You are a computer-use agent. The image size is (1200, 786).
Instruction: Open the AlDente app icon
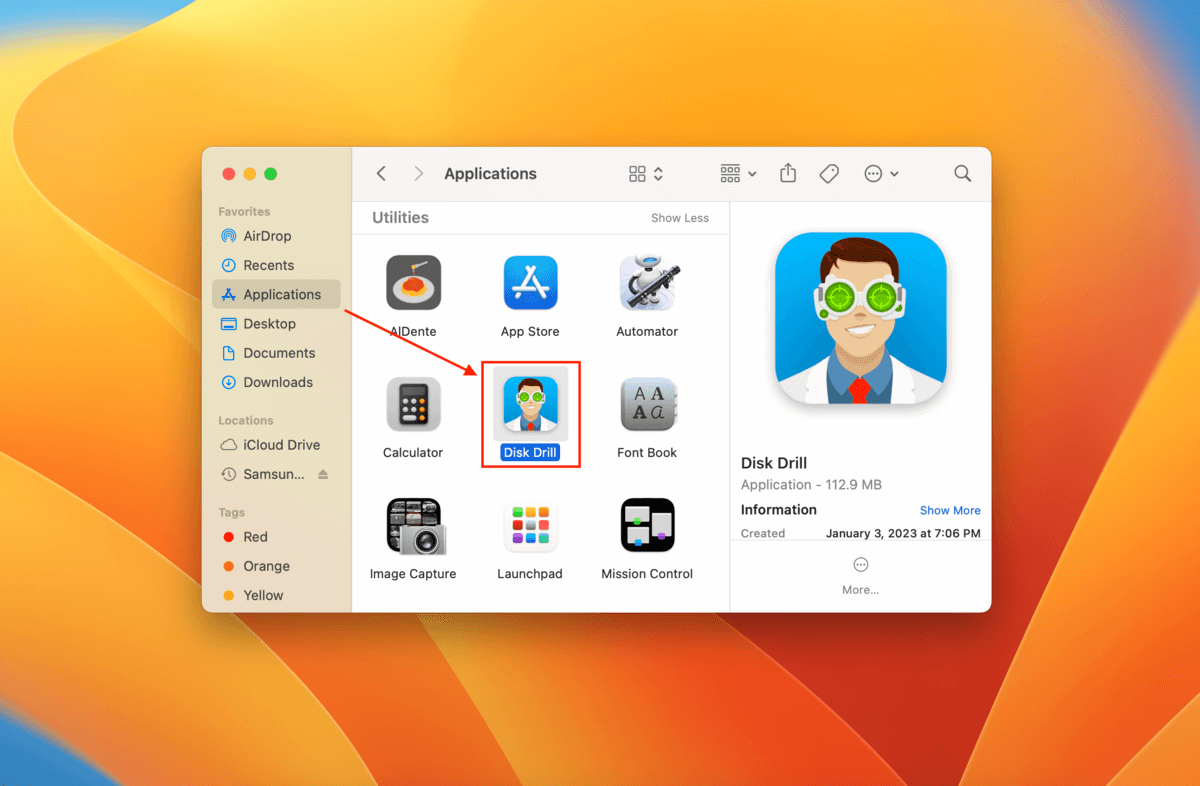coord(413,283)
